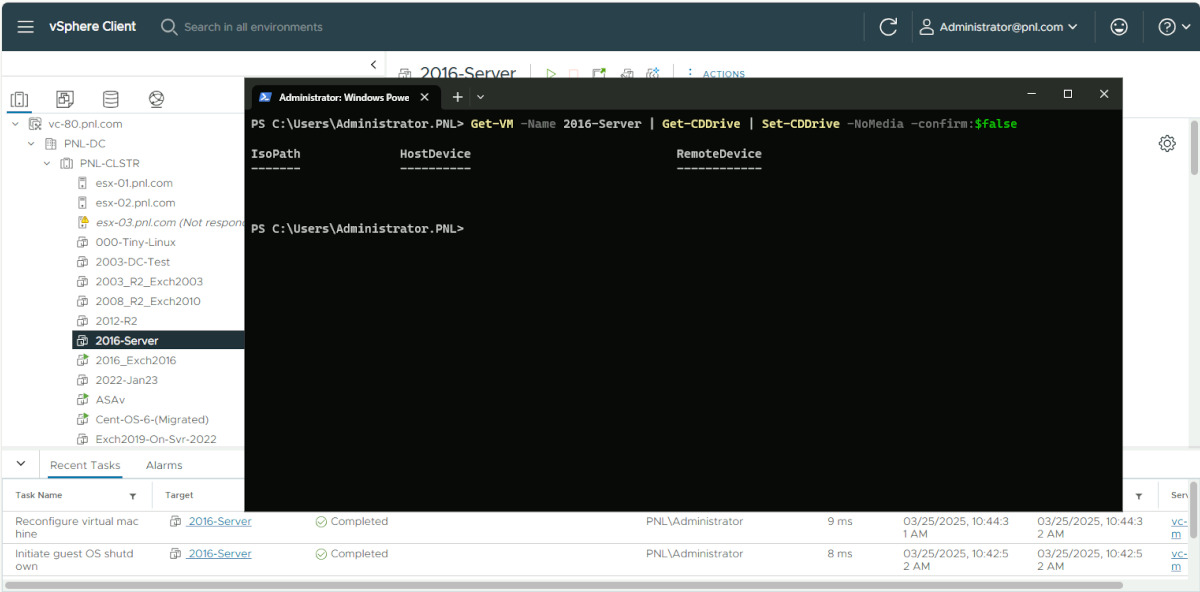This screenshot has width=1200, height=592.
Task: Click the Power On play icon
Action: [551, 73]
